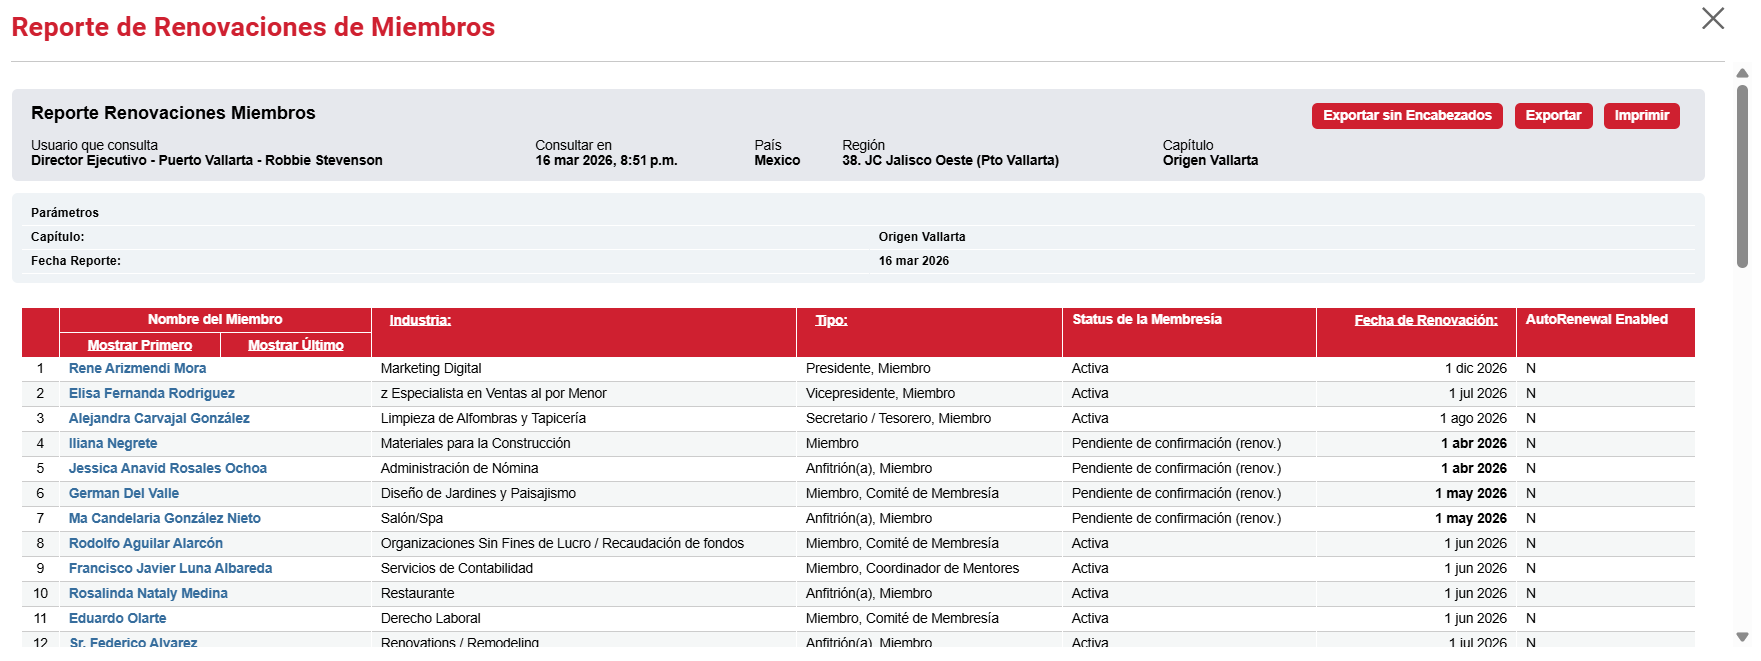Sort by Mostrar Último

[295, 345]
